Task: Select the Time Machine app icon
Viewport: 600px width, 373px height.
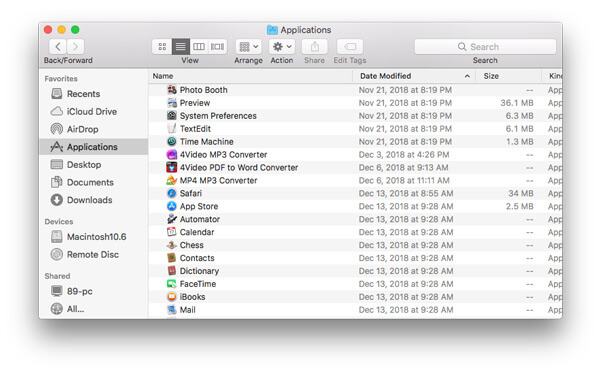Action: tap(172, 142)
